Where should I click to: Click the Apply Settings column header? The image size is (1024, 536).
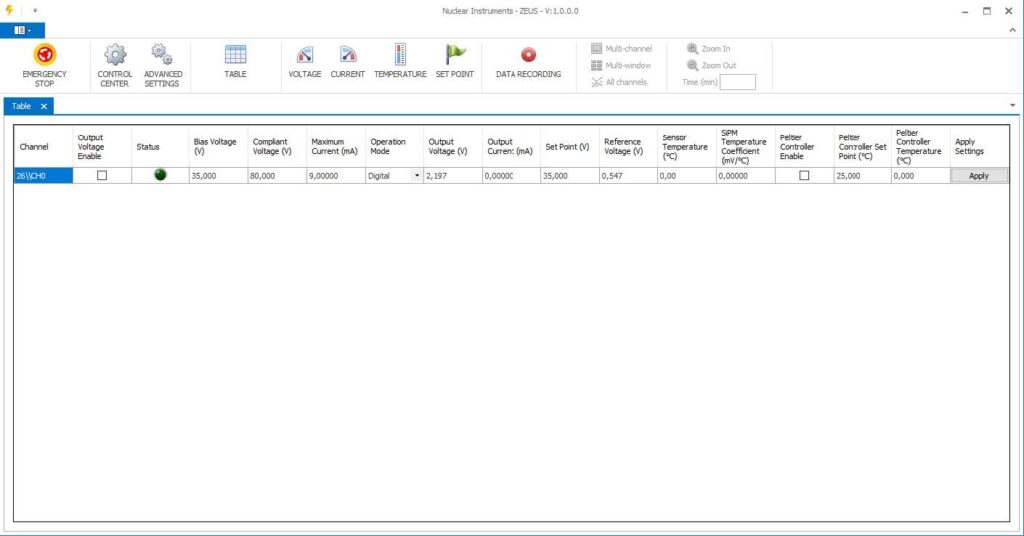coord(979,147)
